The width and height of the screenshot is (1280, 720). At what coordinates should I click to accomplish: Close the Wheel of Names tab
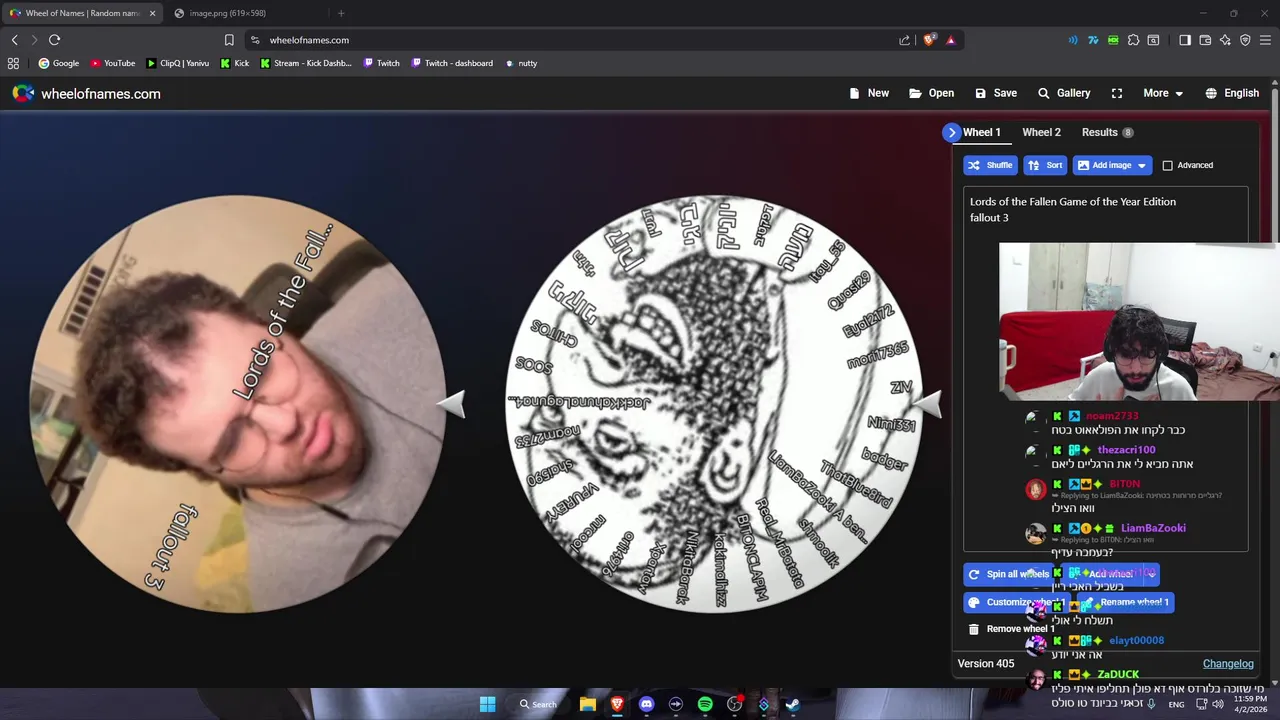(x=152, y=13)
